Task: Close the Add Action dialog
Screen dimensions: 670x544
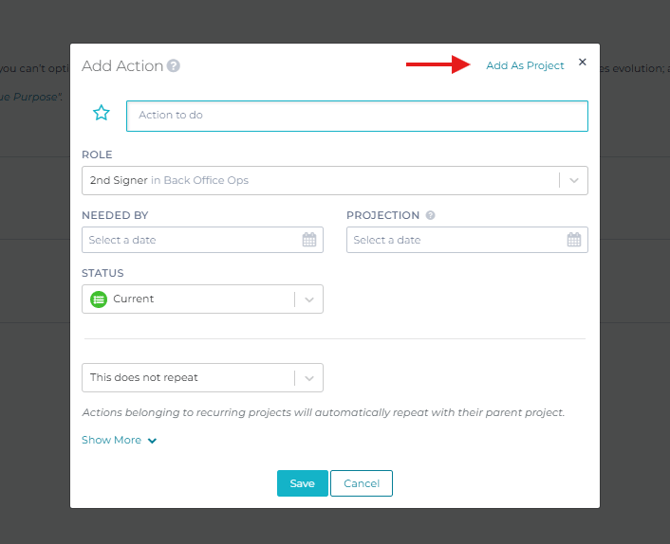Action: (x=583, y=62)
